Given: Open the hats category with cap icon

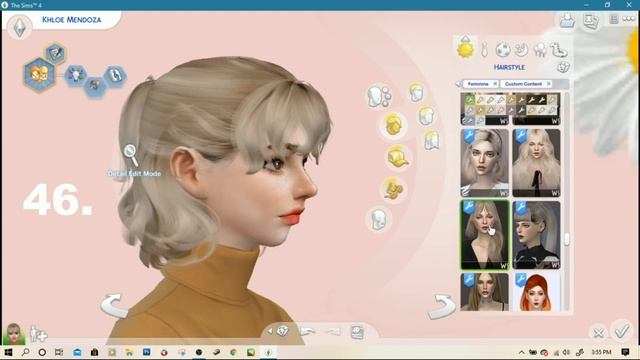Looking at the screenshot, I should [398, 157].
